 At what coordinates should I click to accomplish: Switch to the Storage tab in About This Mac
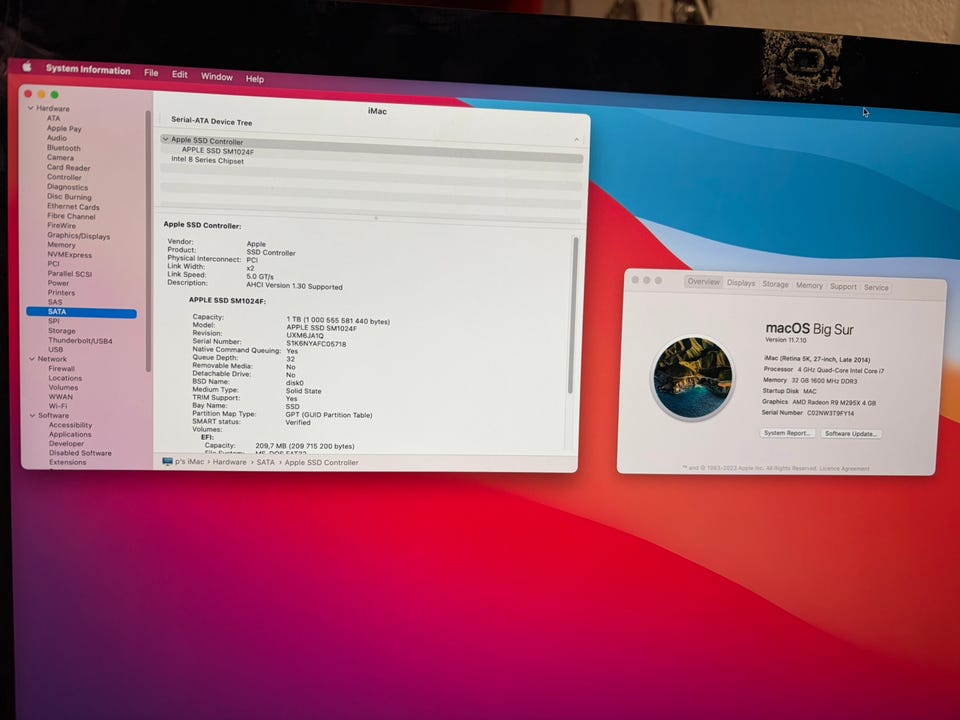click(775, 284)
